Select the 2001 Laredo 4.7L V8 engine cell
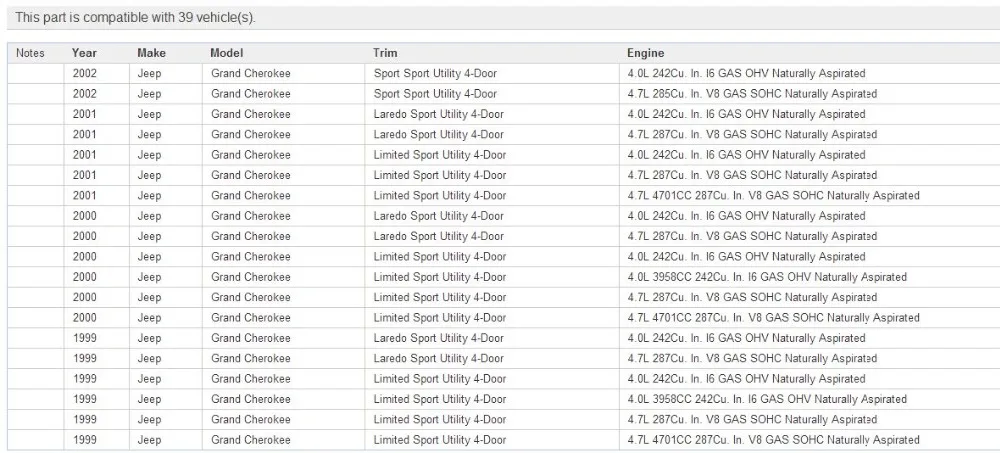 tap(752, 135)
